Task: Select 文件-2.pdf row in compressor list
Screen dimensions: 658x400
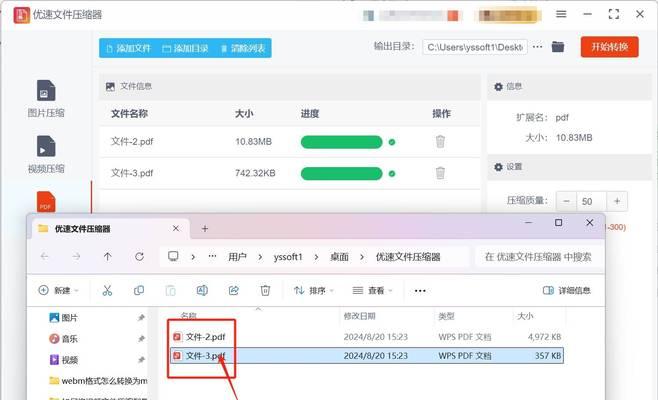Action: tap(290, 142)
